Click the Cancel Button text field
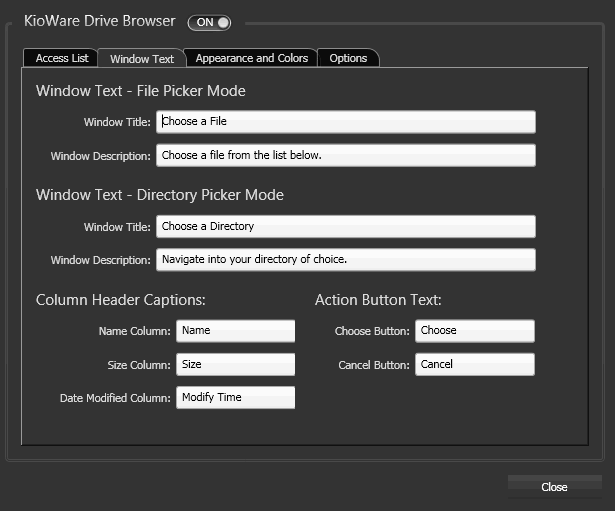 [475, 364]
